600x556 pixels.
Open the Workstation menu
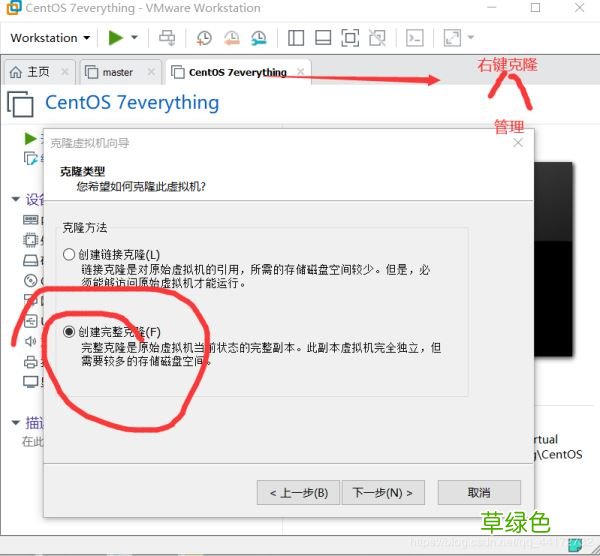50,38
